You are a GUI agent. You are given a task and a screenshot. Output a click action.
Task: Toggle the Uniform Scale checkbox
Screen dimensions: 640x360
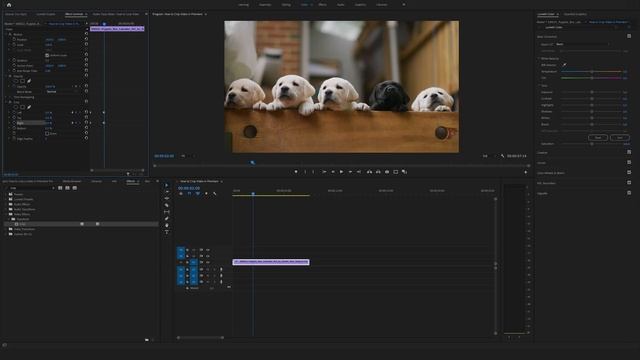[47, 55]
